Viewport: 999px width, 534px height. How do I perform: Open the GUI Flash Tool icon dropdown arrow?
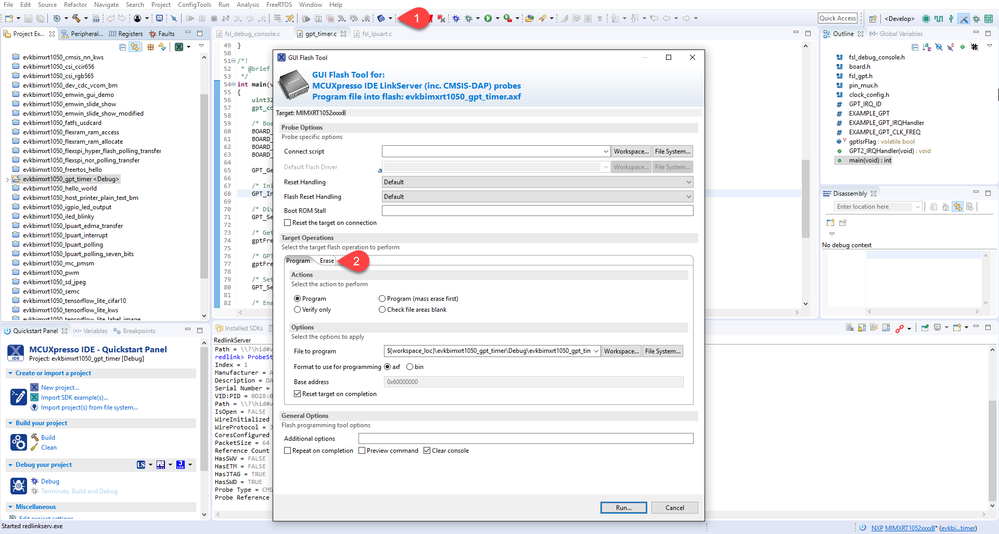click(390, 18)
